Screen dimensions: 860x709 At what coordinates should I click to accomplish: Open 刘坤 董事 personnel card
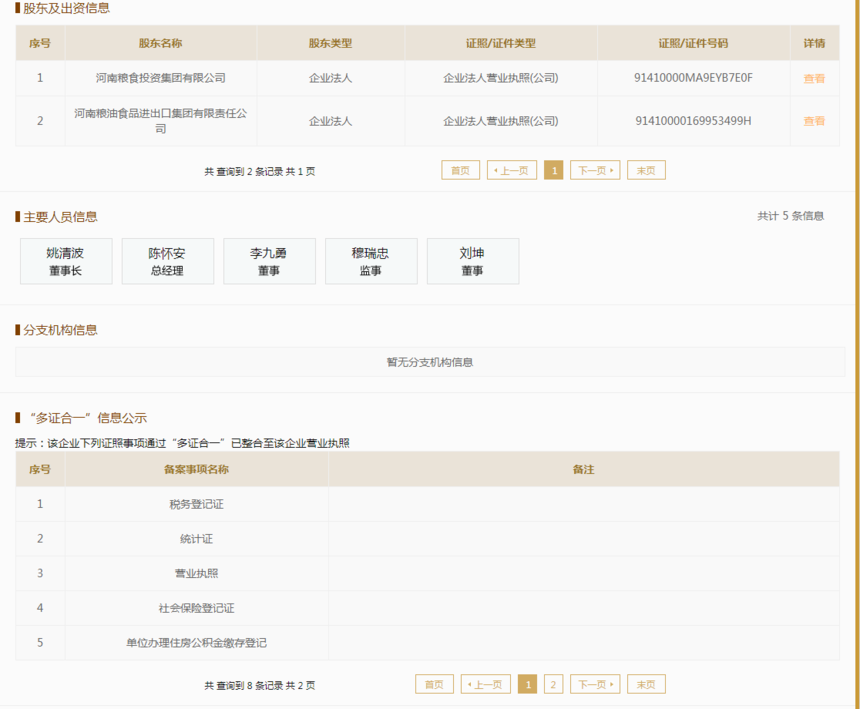pos(473,261)
